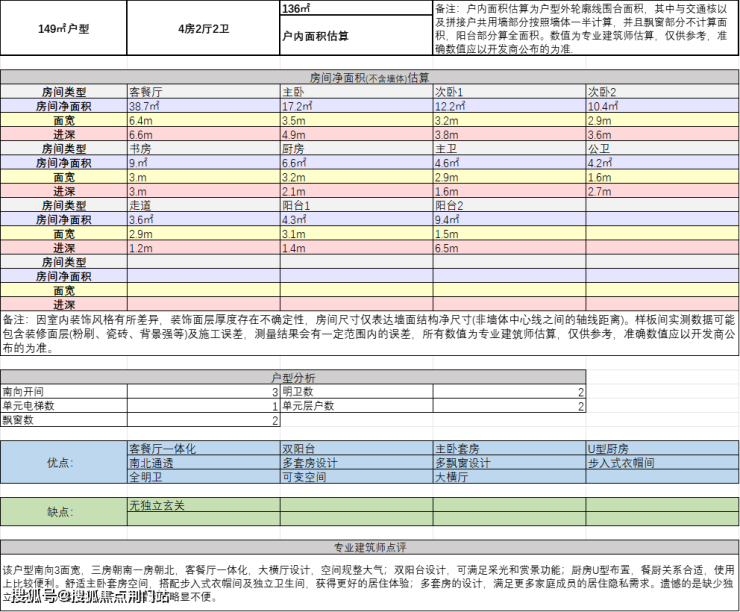Click the '多飘窗设计' advantage cell

point(510,462)
